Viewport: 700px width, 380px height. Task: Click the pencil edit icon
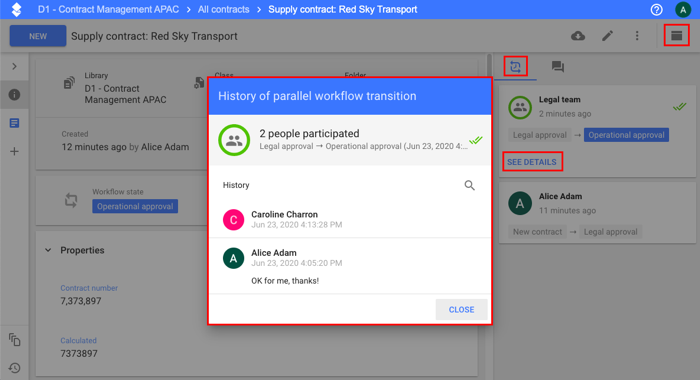pos(608,36)
